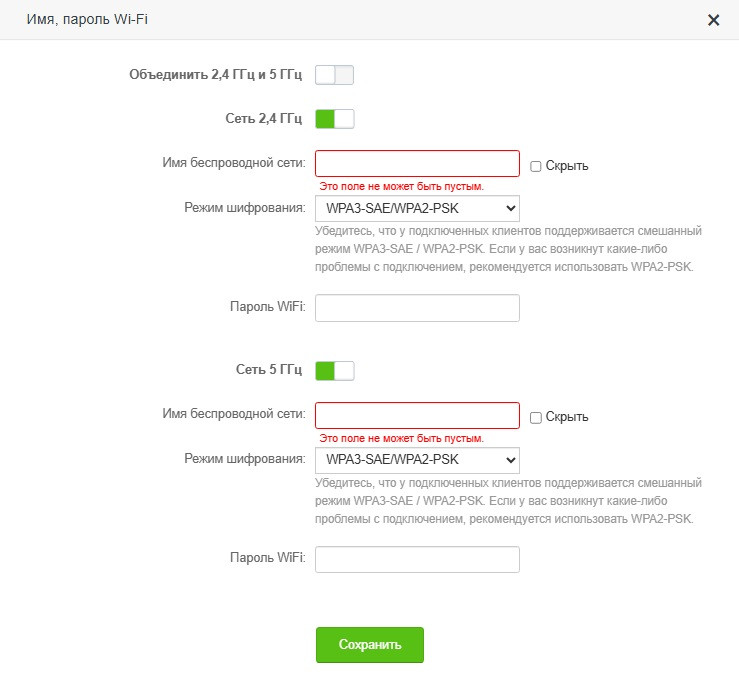The width and height of the screenshot is (739, 684).
Task: Click the empty-field error under 2.4 GHz name
Action: (x=401, y=187)
